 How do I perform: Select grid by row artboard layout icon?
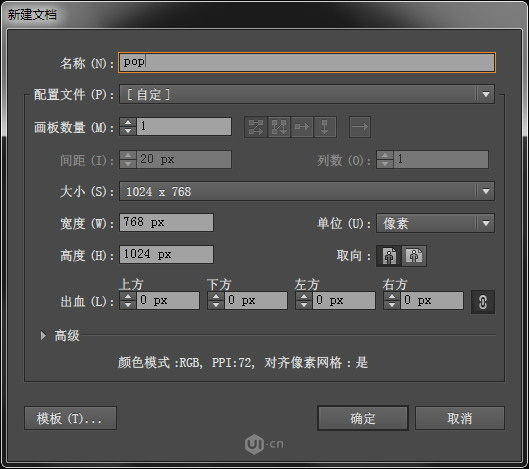click(256, 127)
